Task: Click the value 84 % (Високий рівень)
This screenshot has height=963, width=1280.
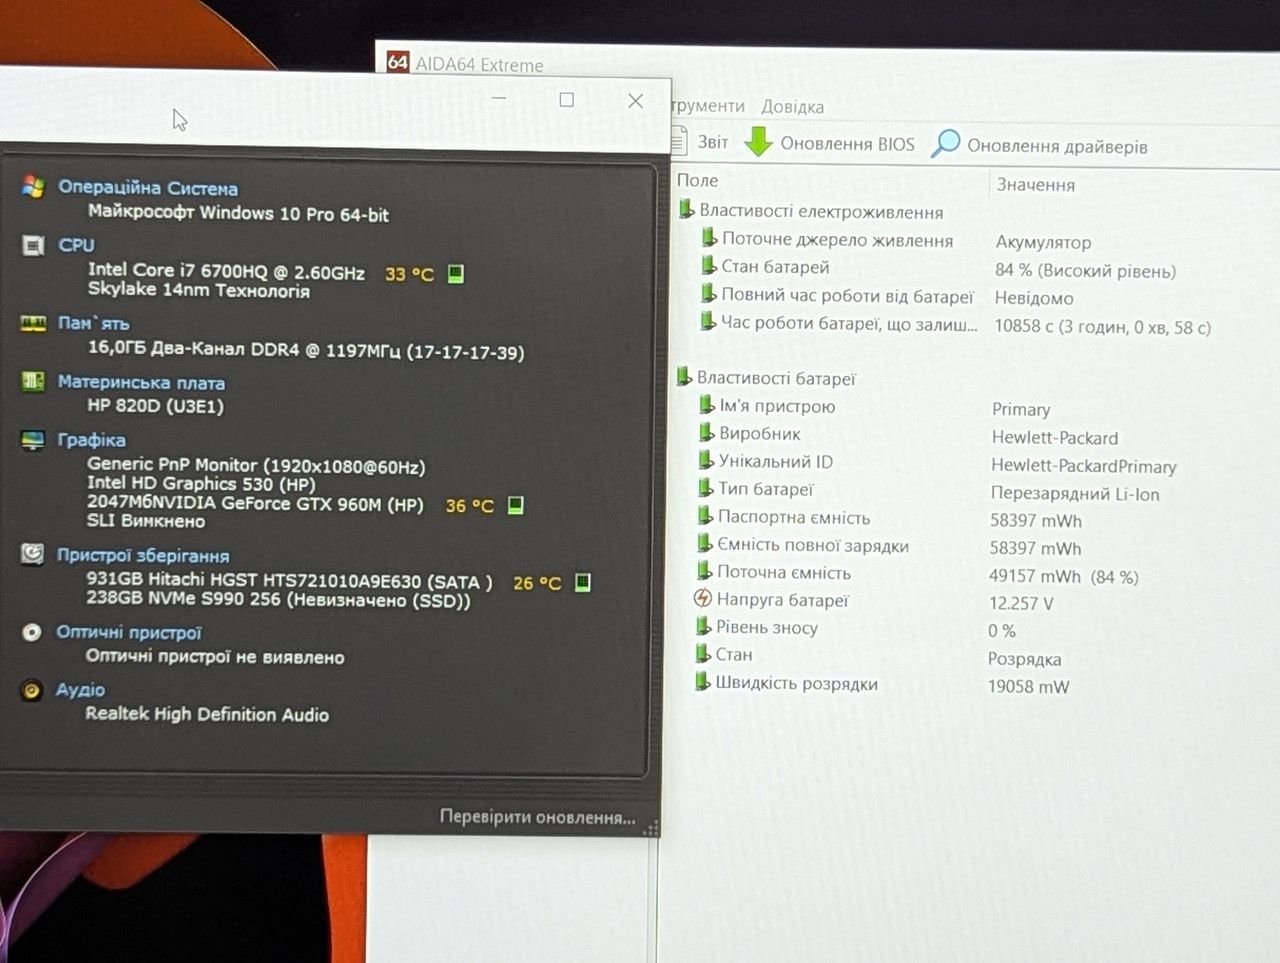Action: pos(1085,271)
